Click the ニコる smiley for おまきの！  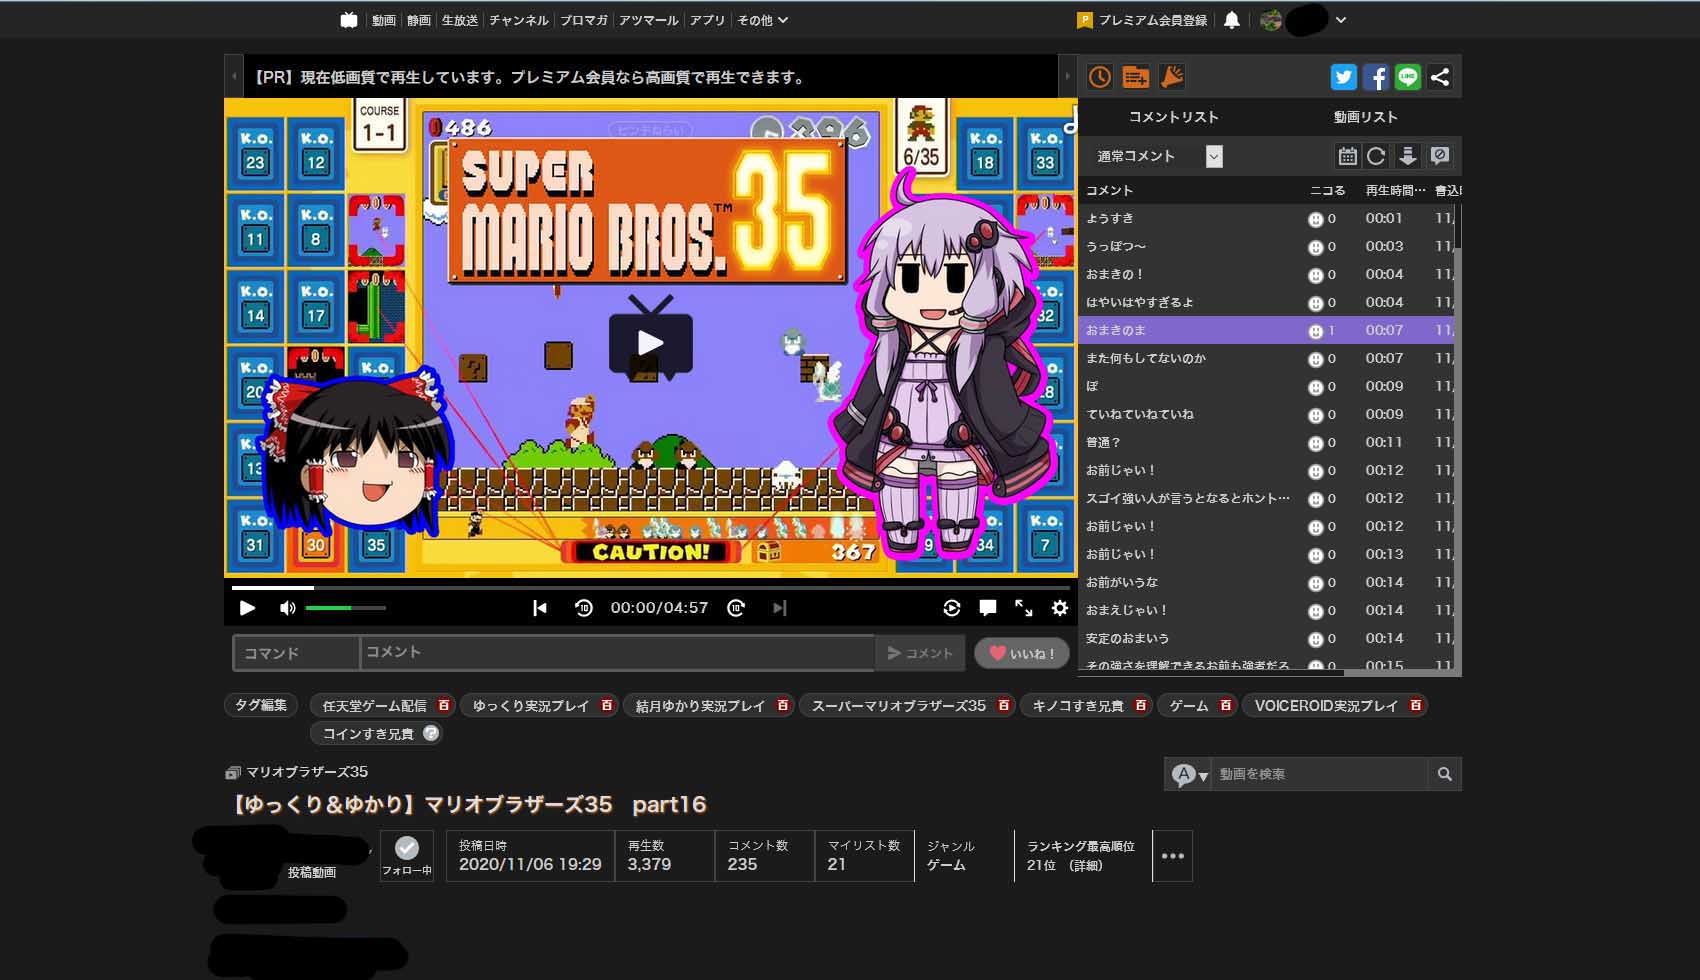[1316, 275]
